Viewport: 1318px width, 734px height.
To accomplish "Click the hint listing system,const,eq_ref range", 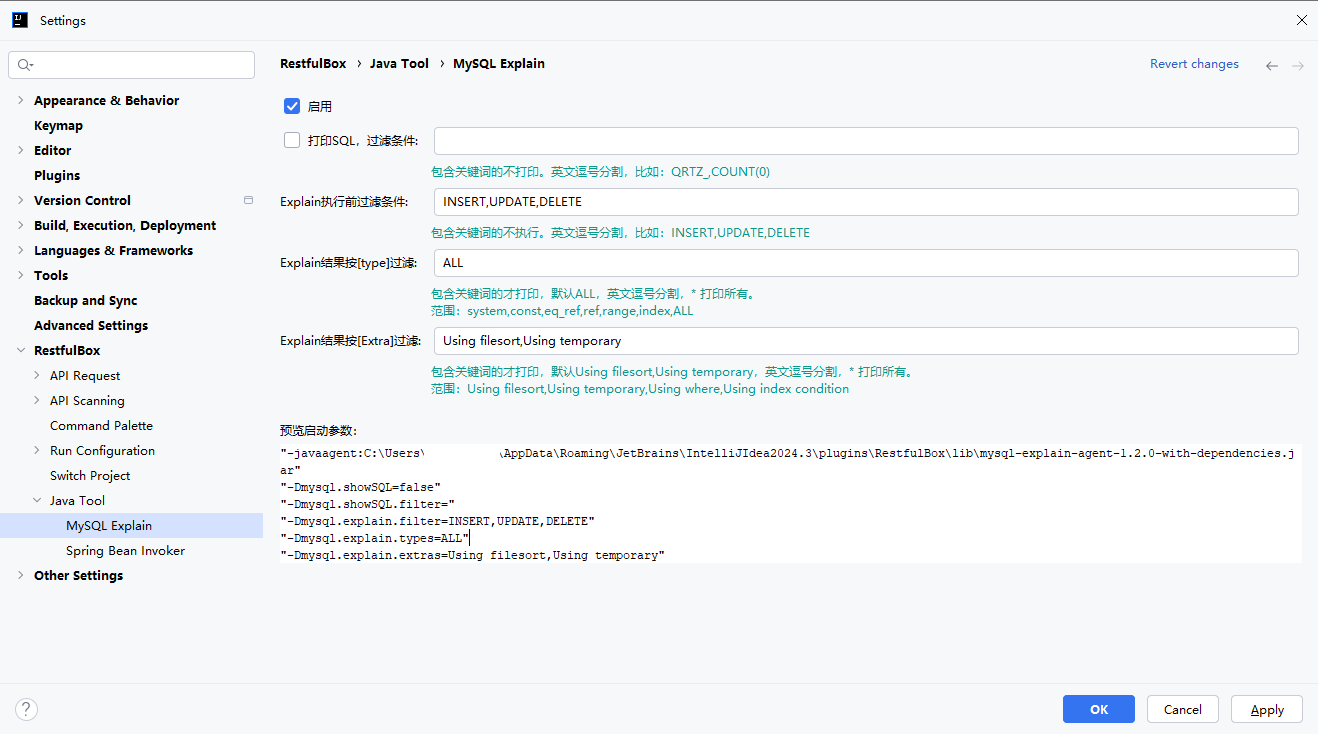I will pos(562,311).
